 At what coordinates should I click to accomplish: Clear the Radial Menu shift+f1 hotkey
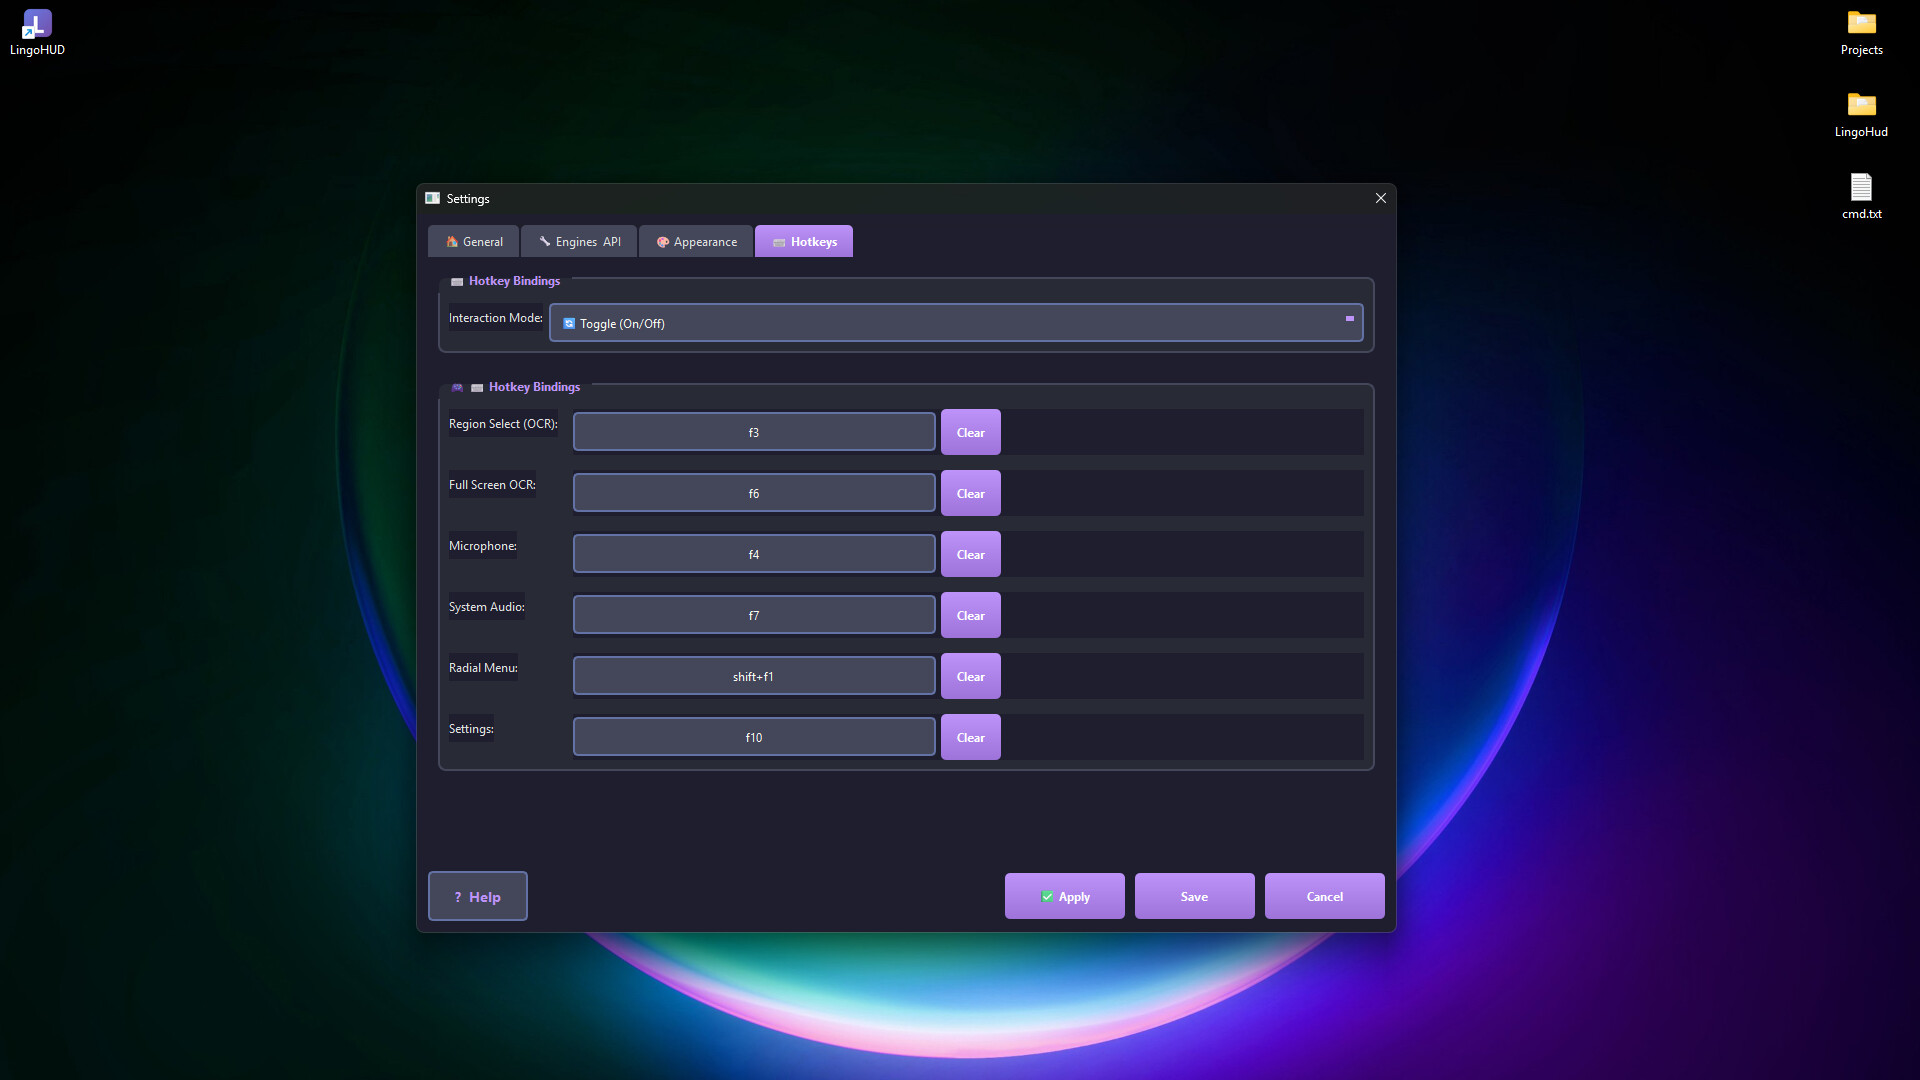970,676
